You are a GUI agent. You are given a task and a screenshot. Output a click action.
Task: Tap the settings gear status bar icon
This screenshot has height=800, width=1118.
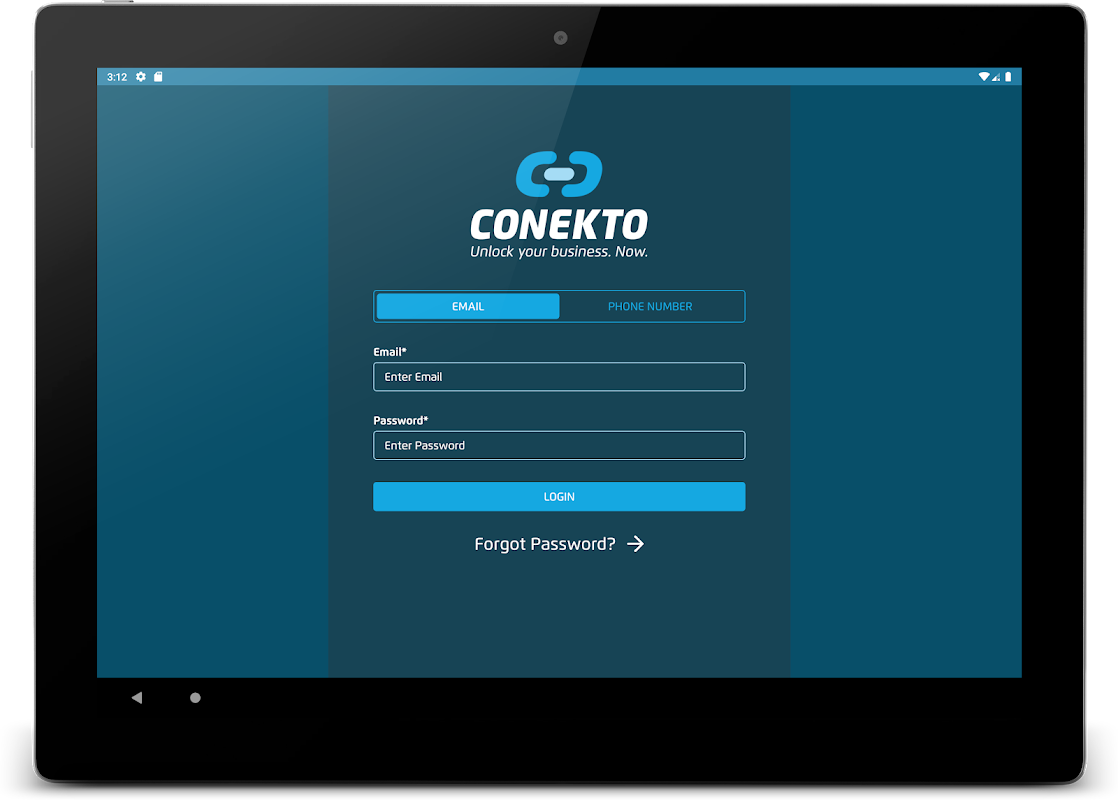coord(141,77)
